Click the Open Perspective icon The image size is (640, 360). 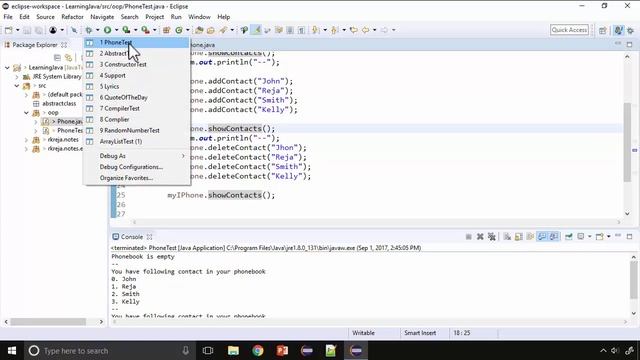click(602, 30)
